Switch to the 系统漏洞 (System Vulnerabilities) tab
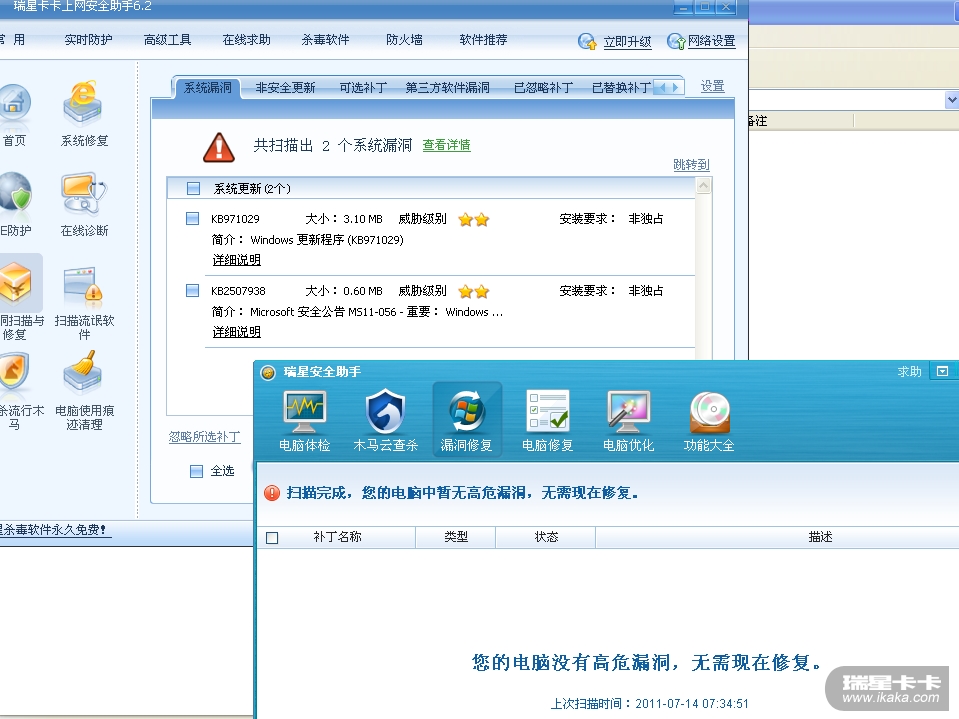This screenshot has height=719, width=959. pos(207,88)
